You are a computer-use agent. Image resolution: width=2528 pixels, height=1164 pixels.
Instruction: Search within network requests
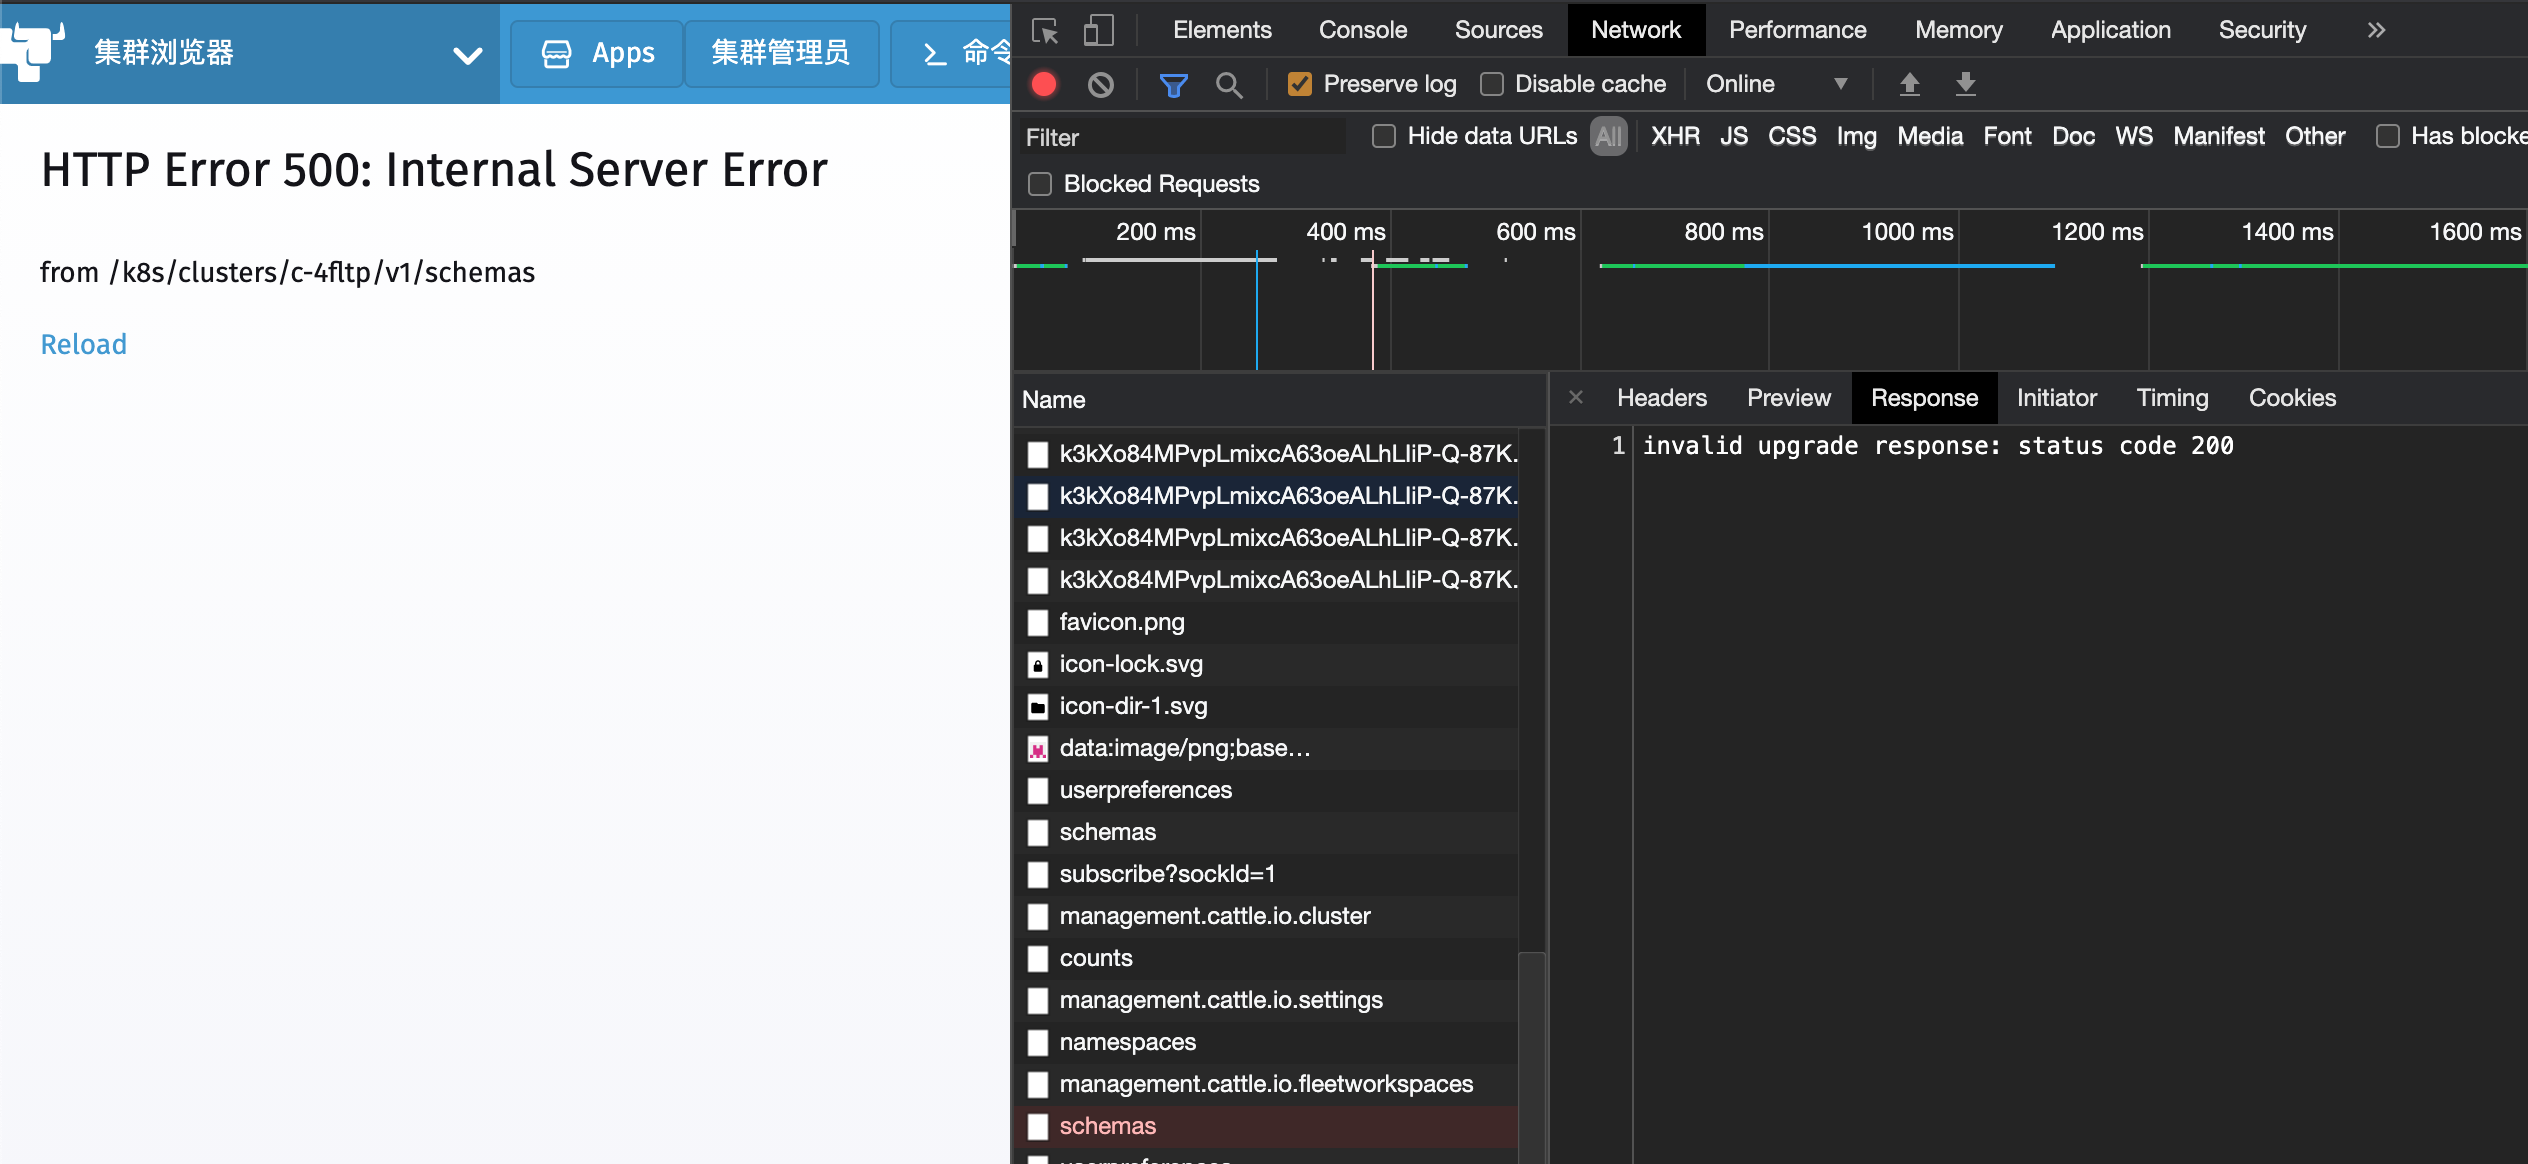1229,84
